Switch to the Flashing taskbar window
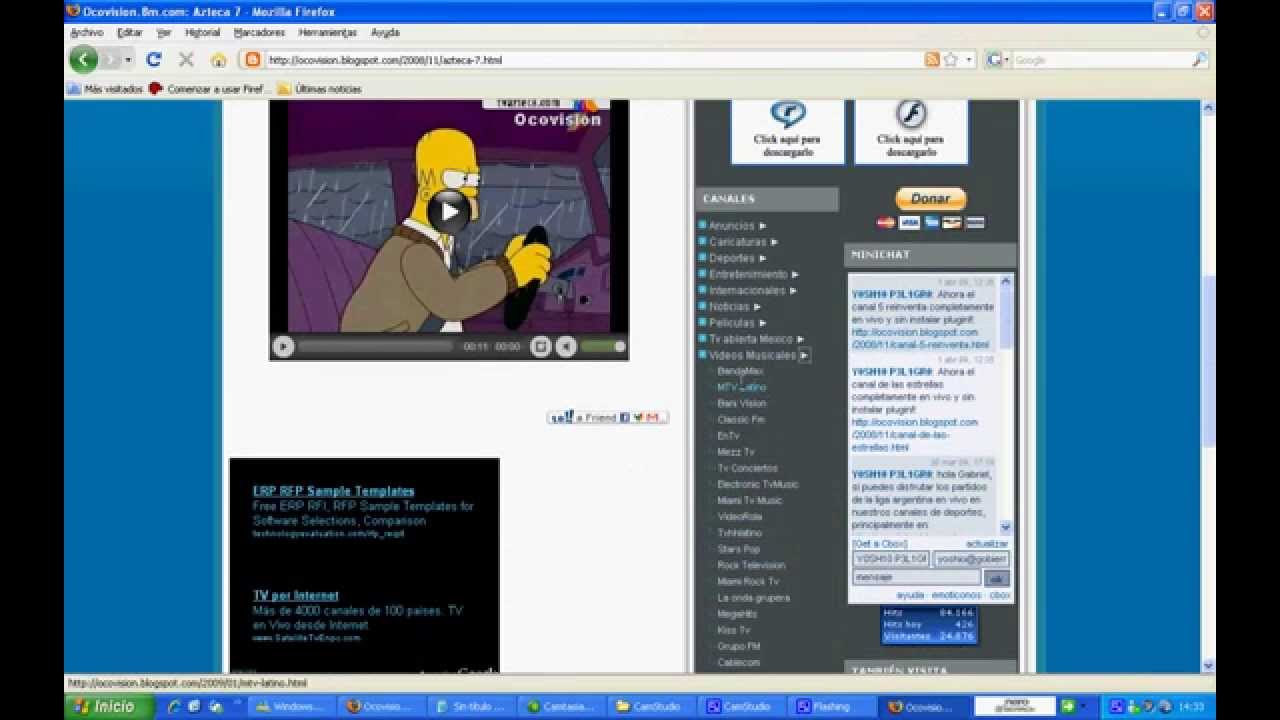1280x720 pixels. click(831, 706)
